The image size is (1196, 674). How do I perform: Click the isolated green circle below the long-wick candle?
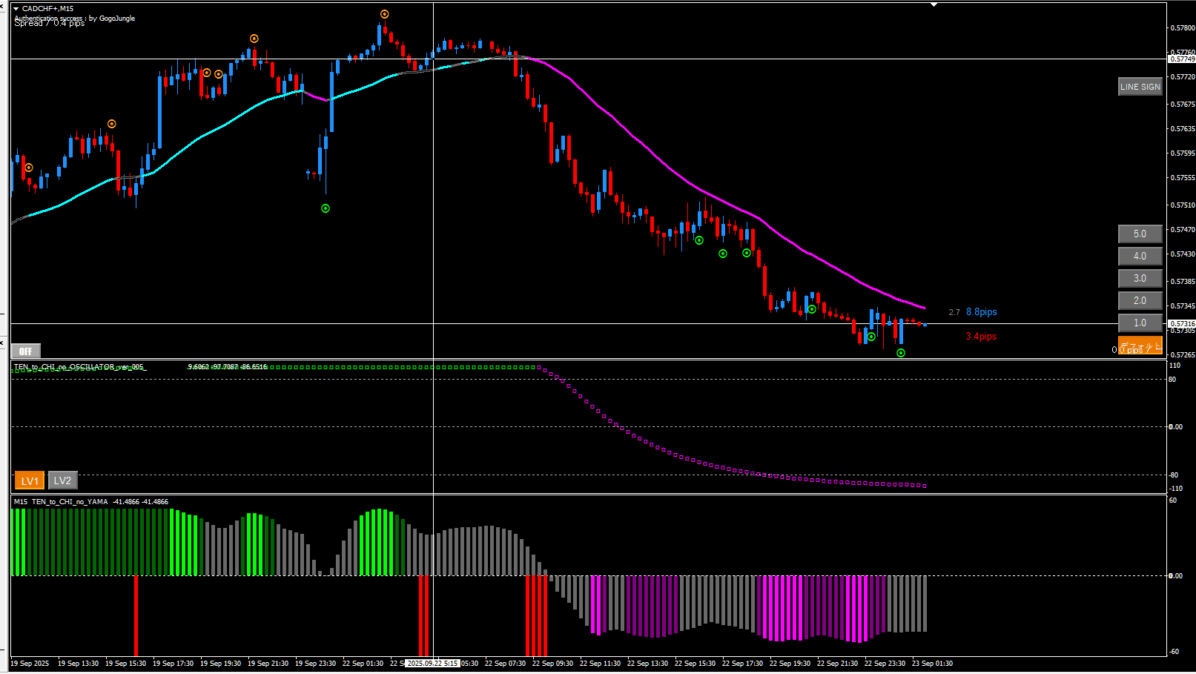[325, 208]
